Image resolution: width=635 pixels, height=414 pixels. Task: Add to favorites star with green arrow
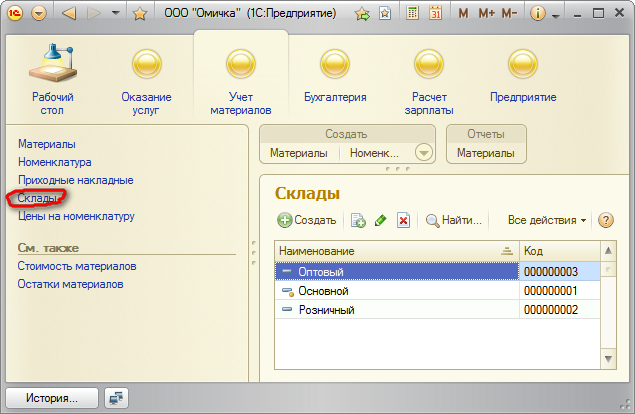(362, 14)
